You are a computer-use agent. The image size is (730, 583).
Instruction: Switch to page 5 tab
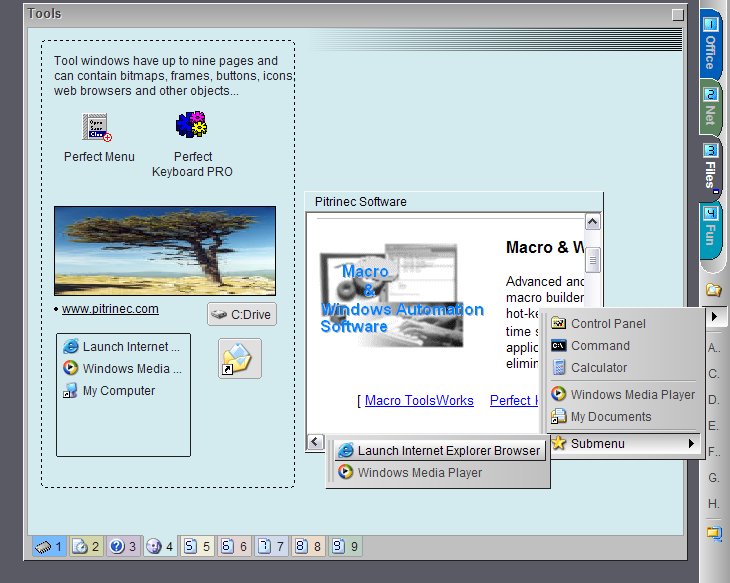[197, 546]
